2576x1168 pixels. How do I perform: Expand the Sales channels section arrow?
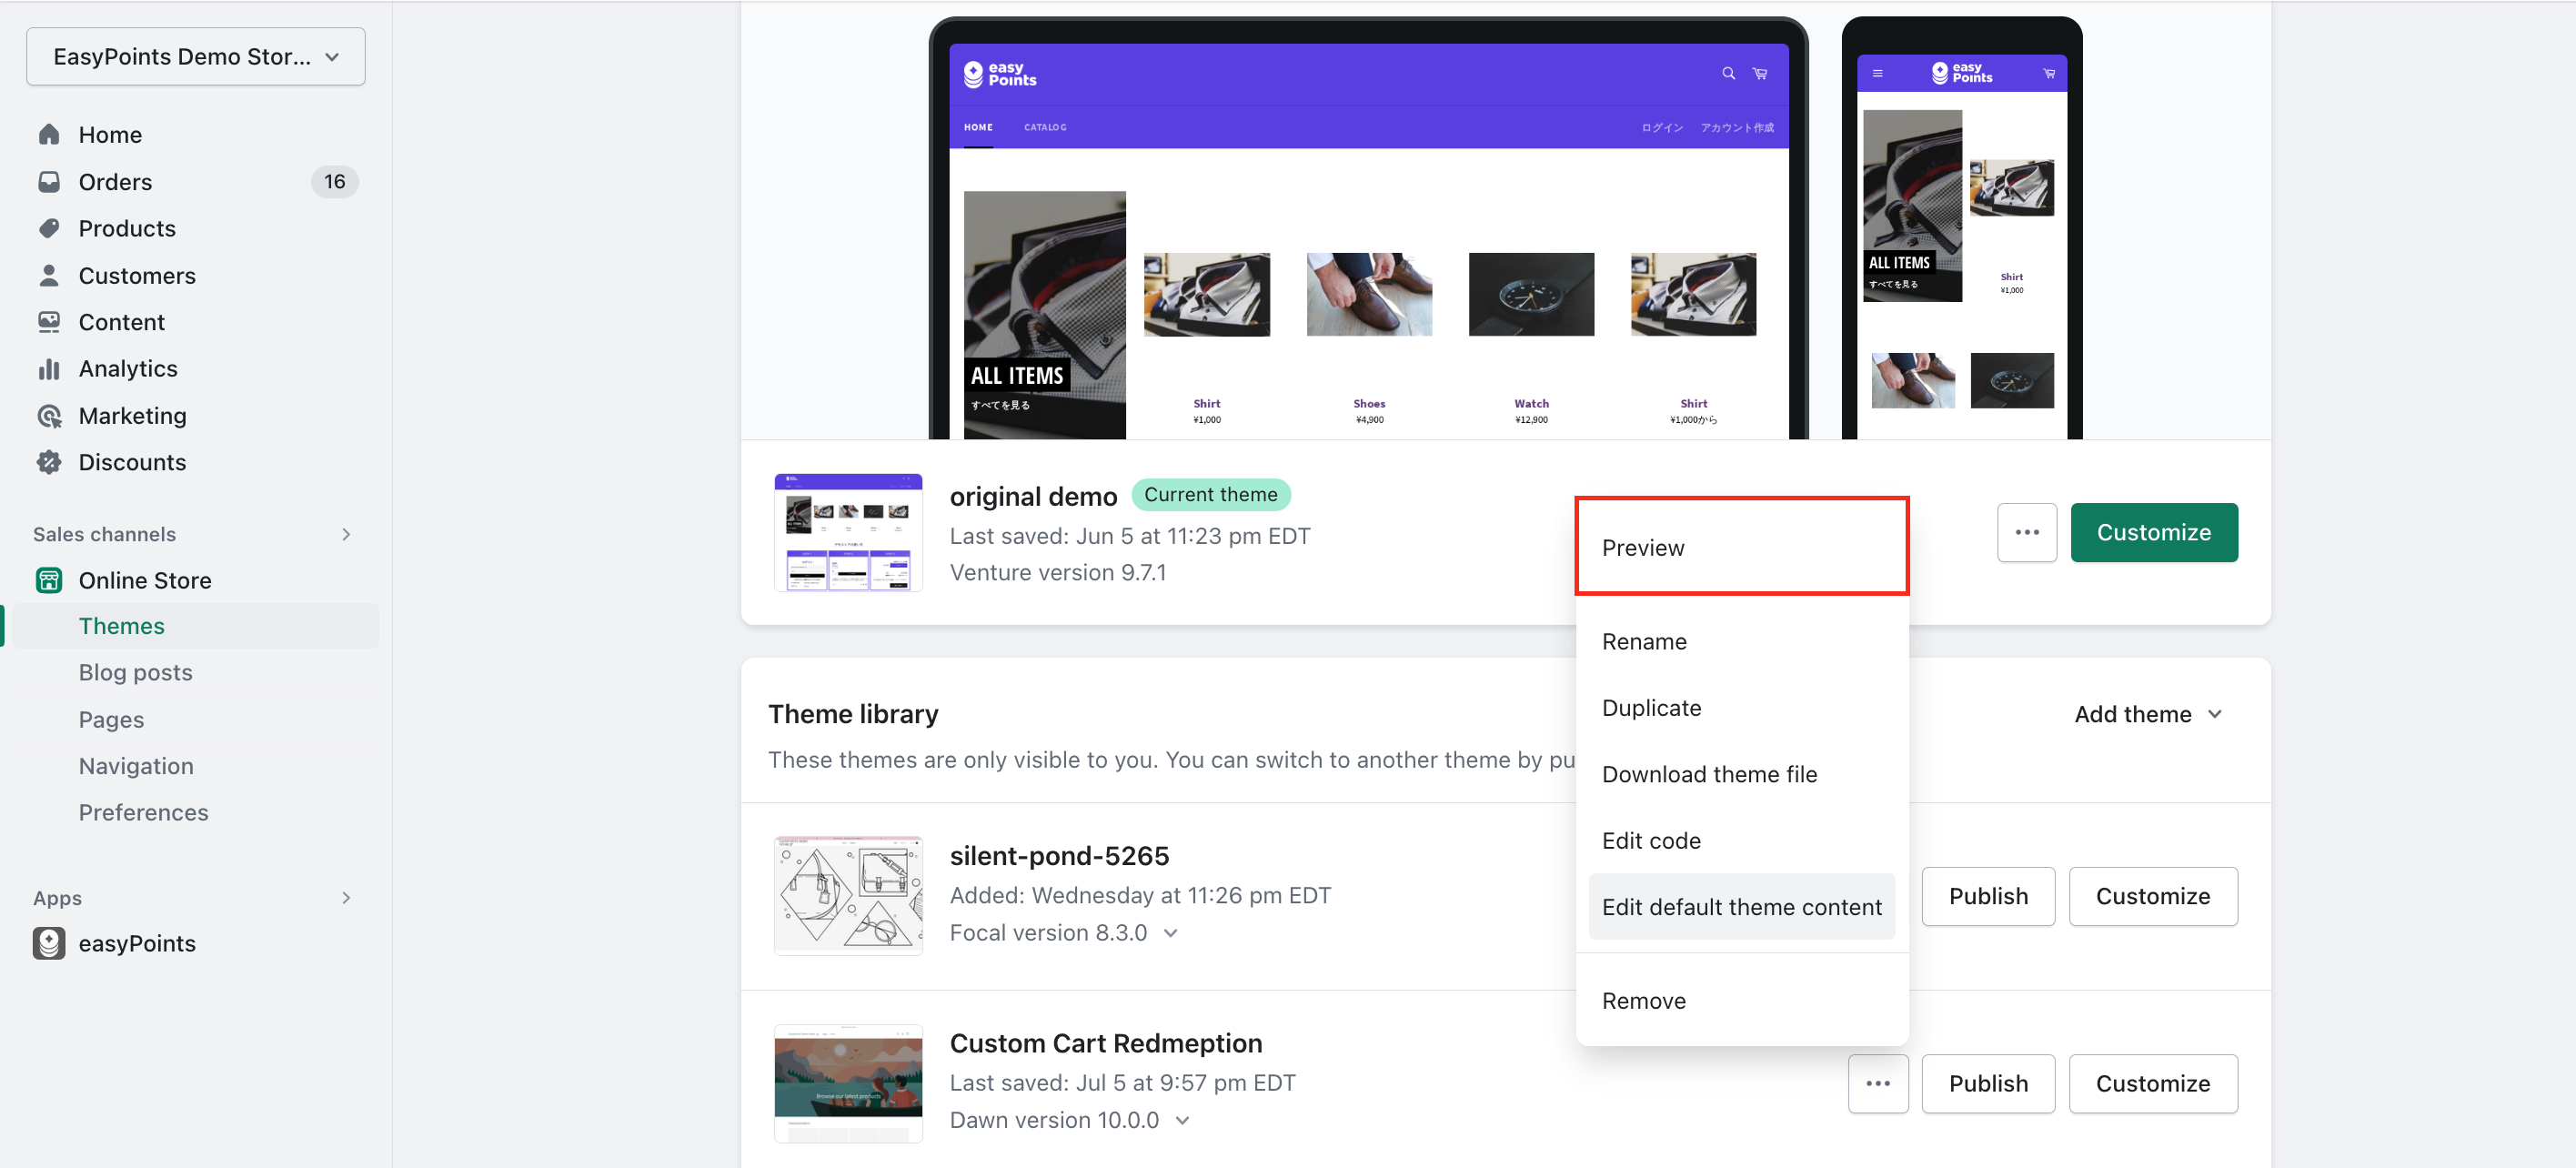click(346, 534)
